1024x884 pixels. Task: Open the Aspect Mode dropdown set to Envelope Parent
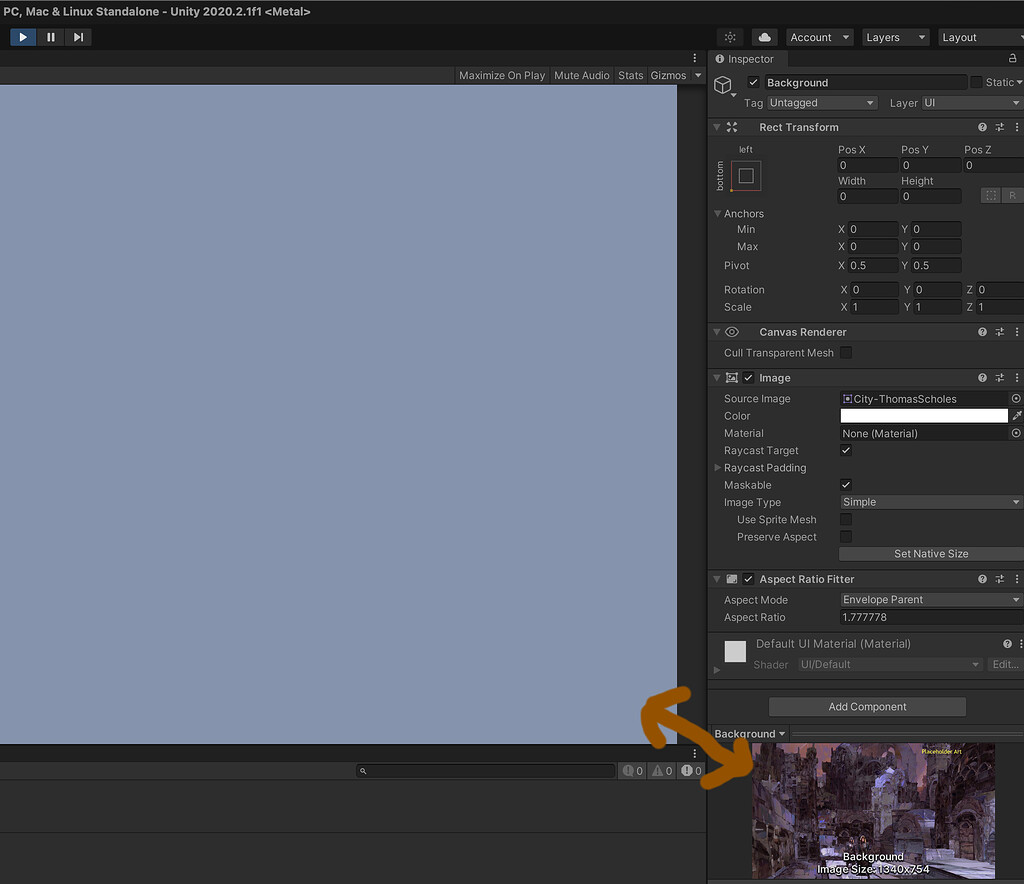point(930,599)
